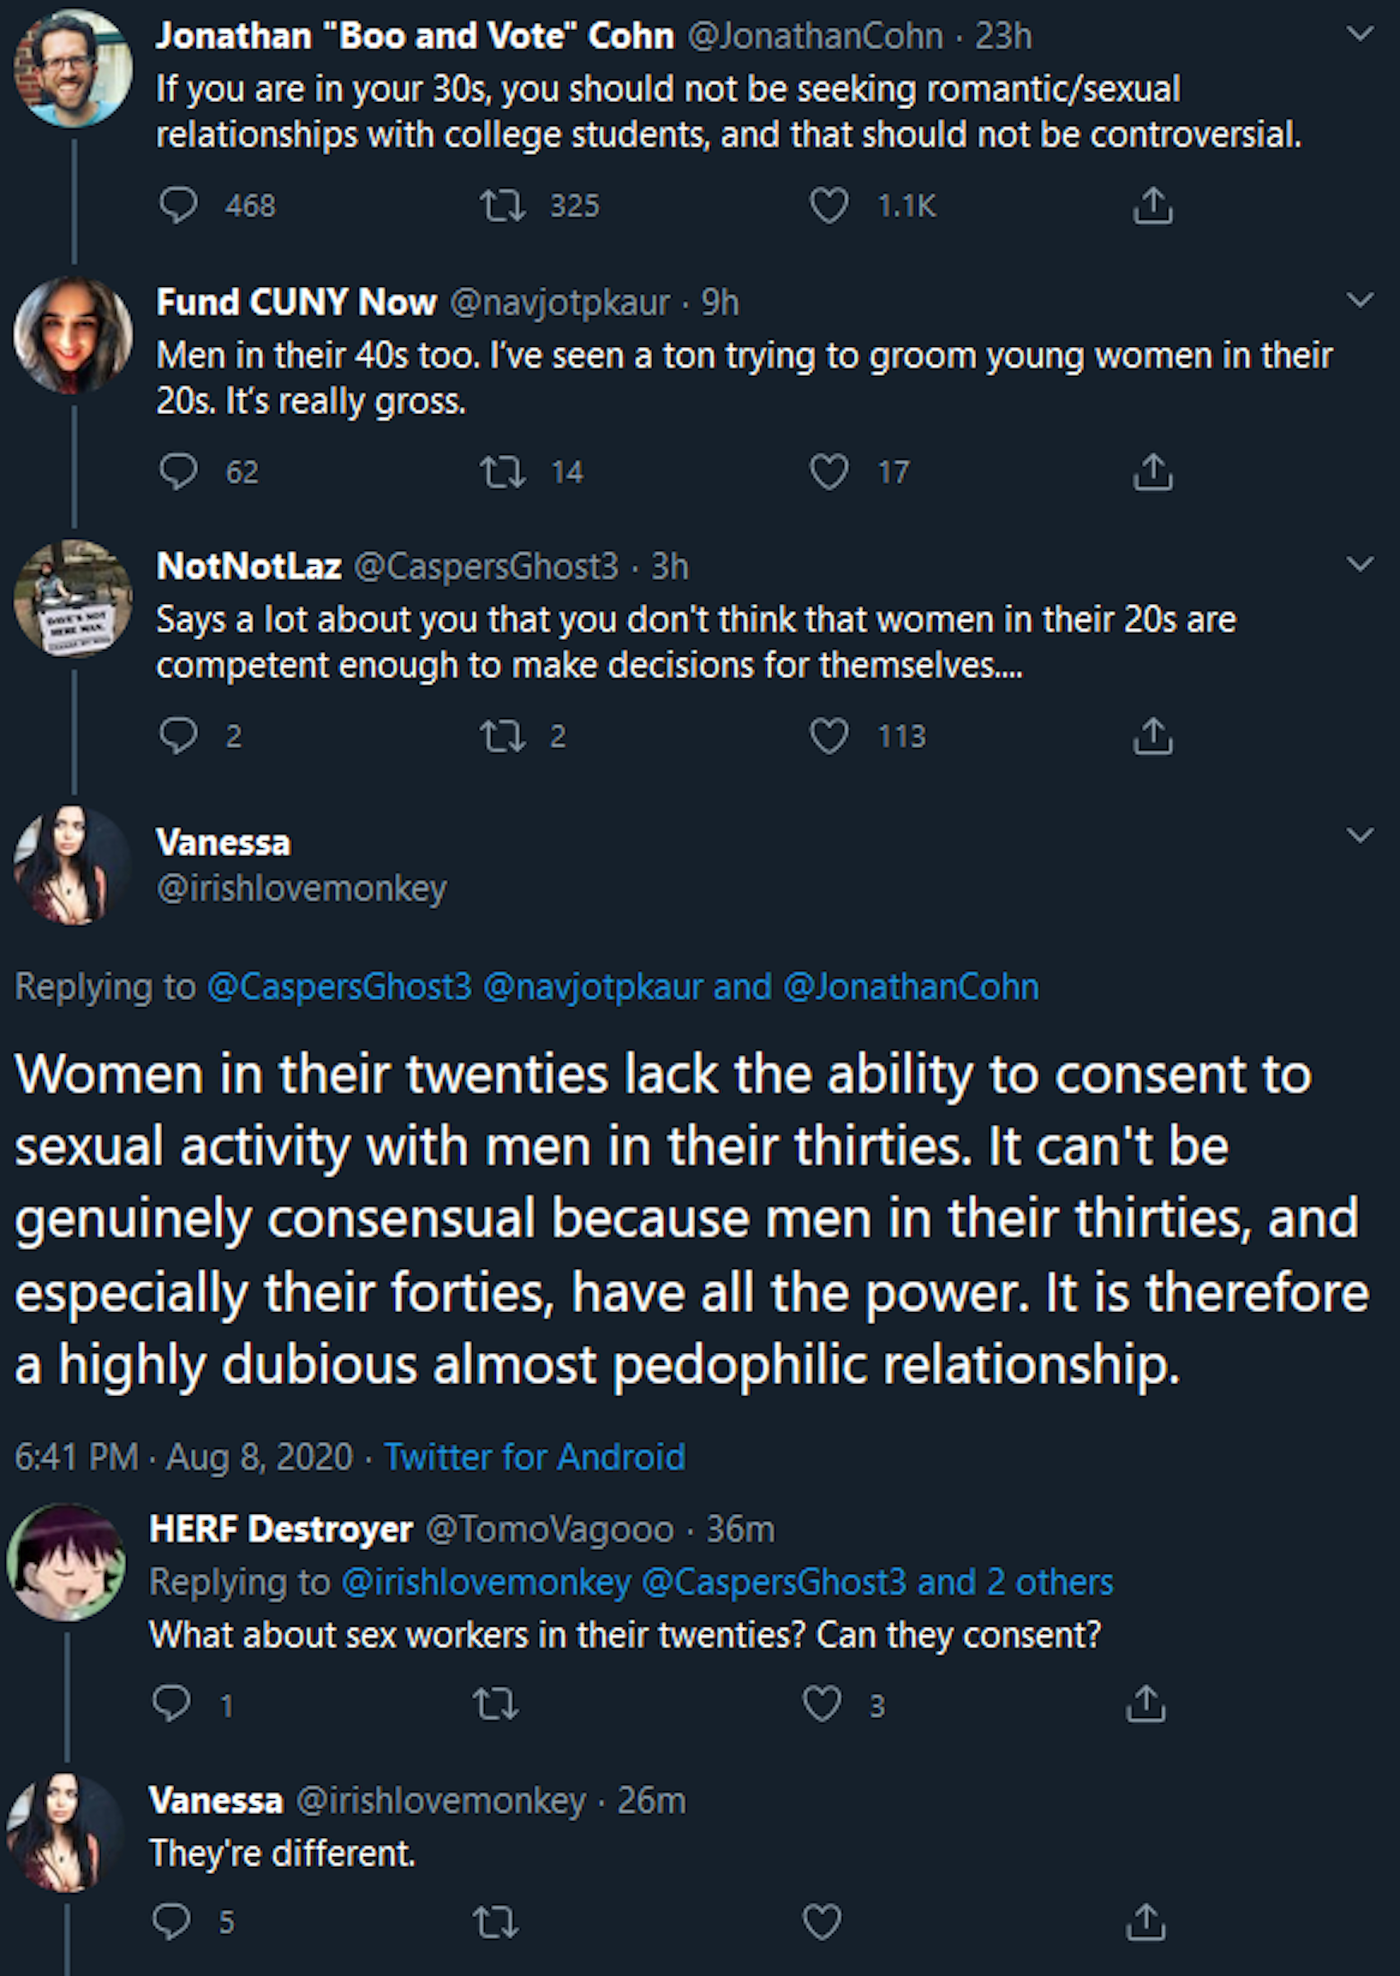Open the @CaspersGhost3 mention link
The height and width of the screenshot is (1976, 1400).
(339, 987)
